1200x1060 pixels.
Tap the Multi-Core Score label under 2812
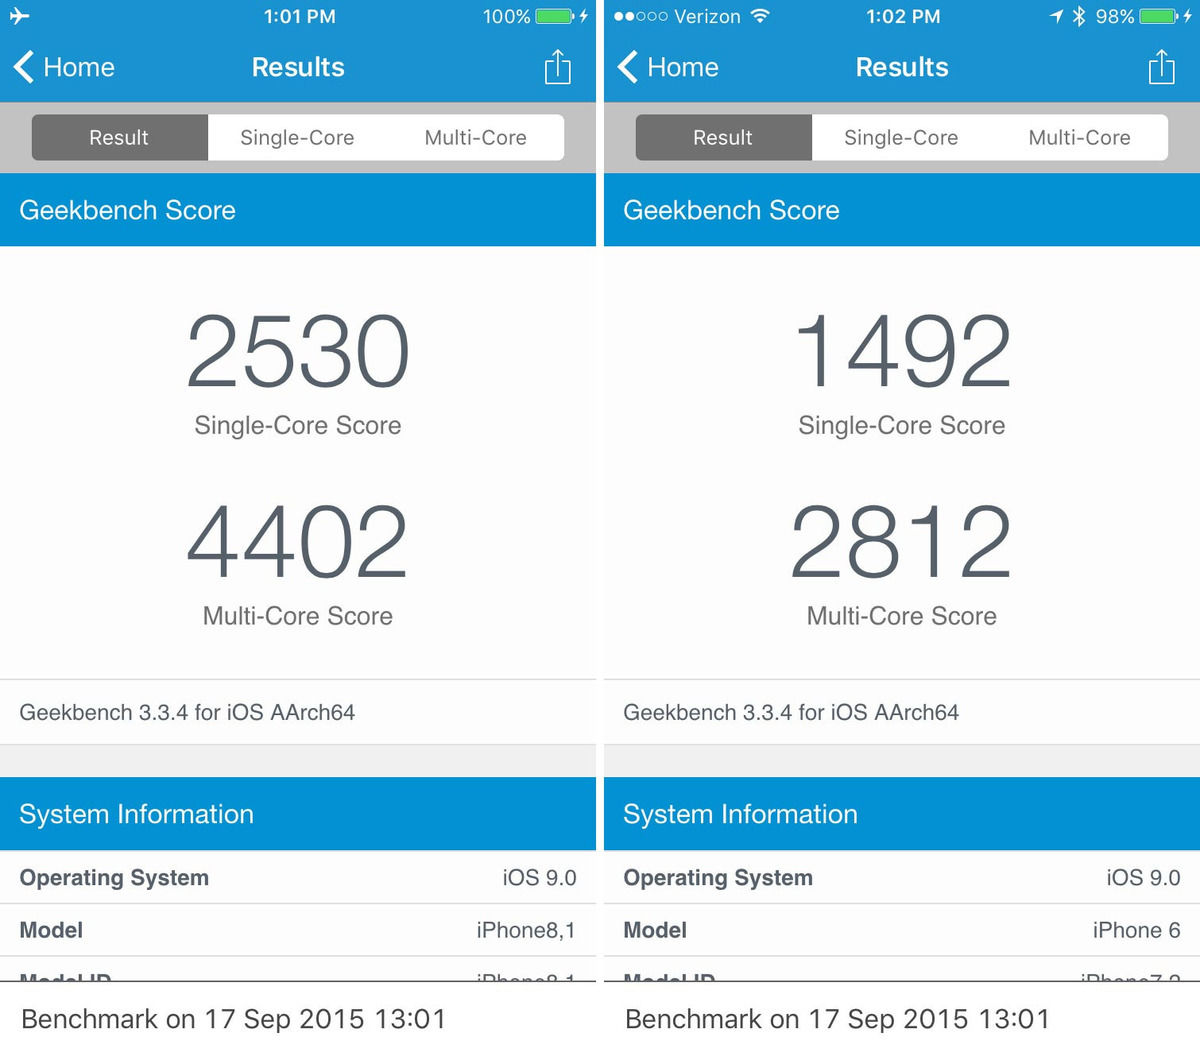pos(902,616)
